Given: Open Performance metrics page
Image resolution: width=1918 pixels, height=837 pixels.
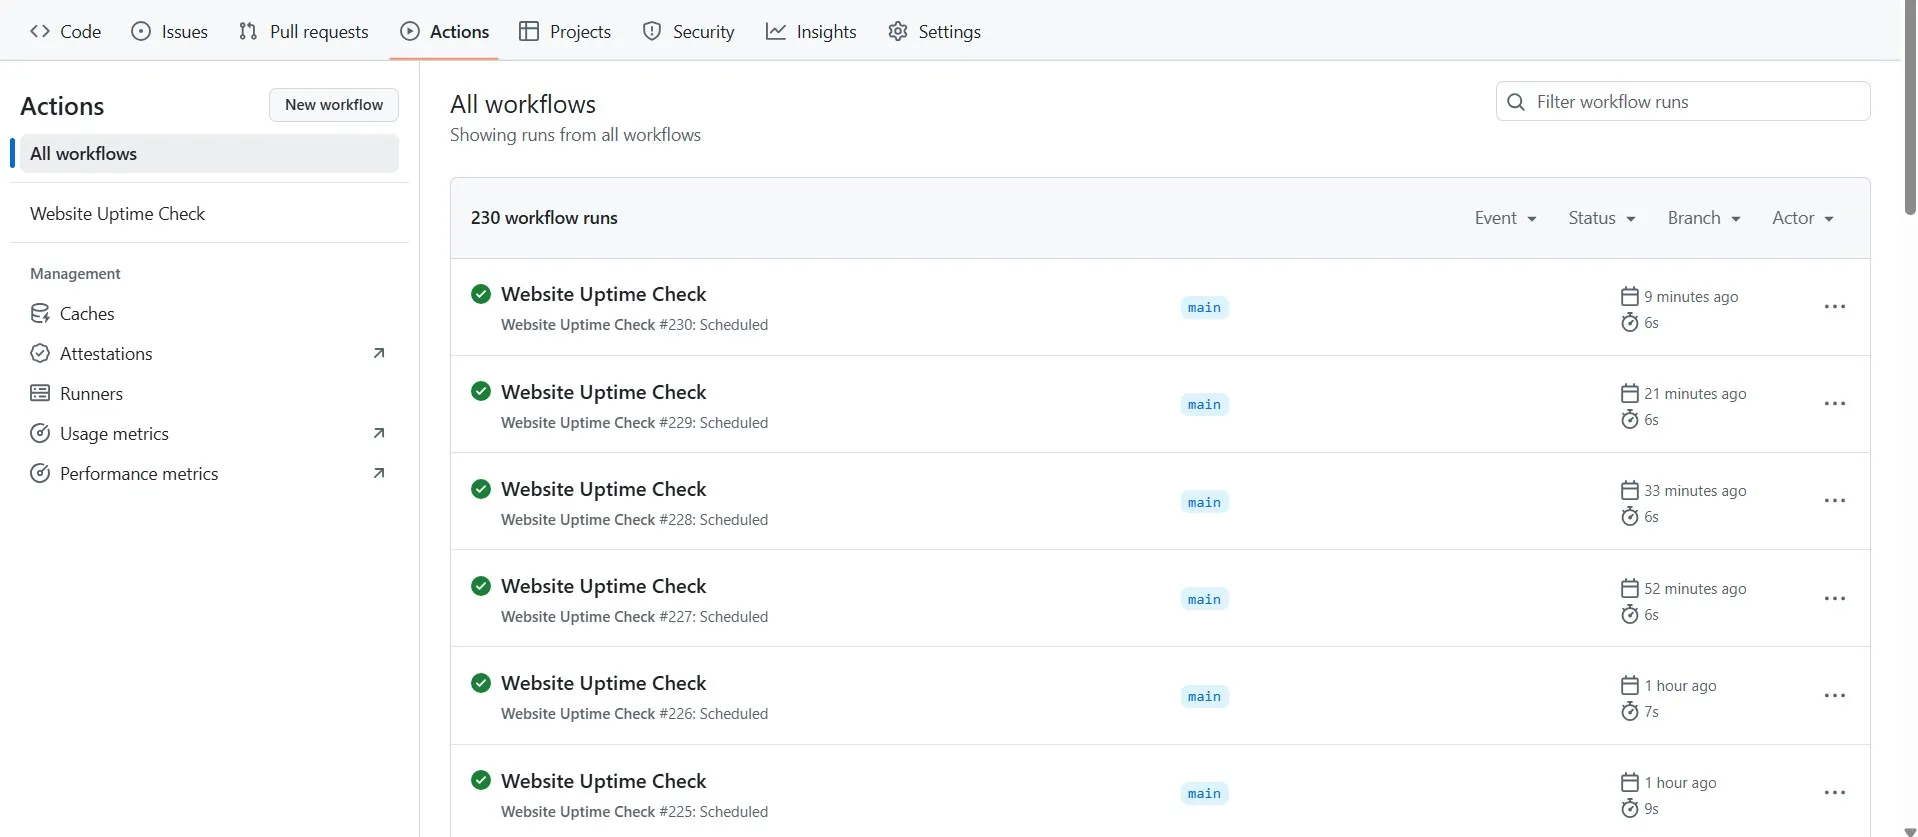Looking at the screenshot, I should point(209,473).
